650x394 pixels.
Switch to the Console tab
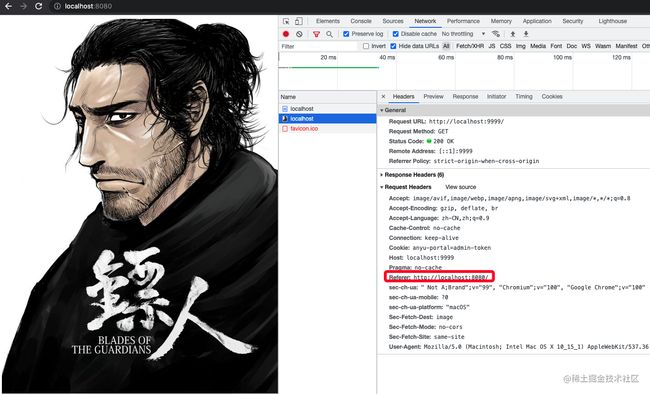click(x=361, y=21)
